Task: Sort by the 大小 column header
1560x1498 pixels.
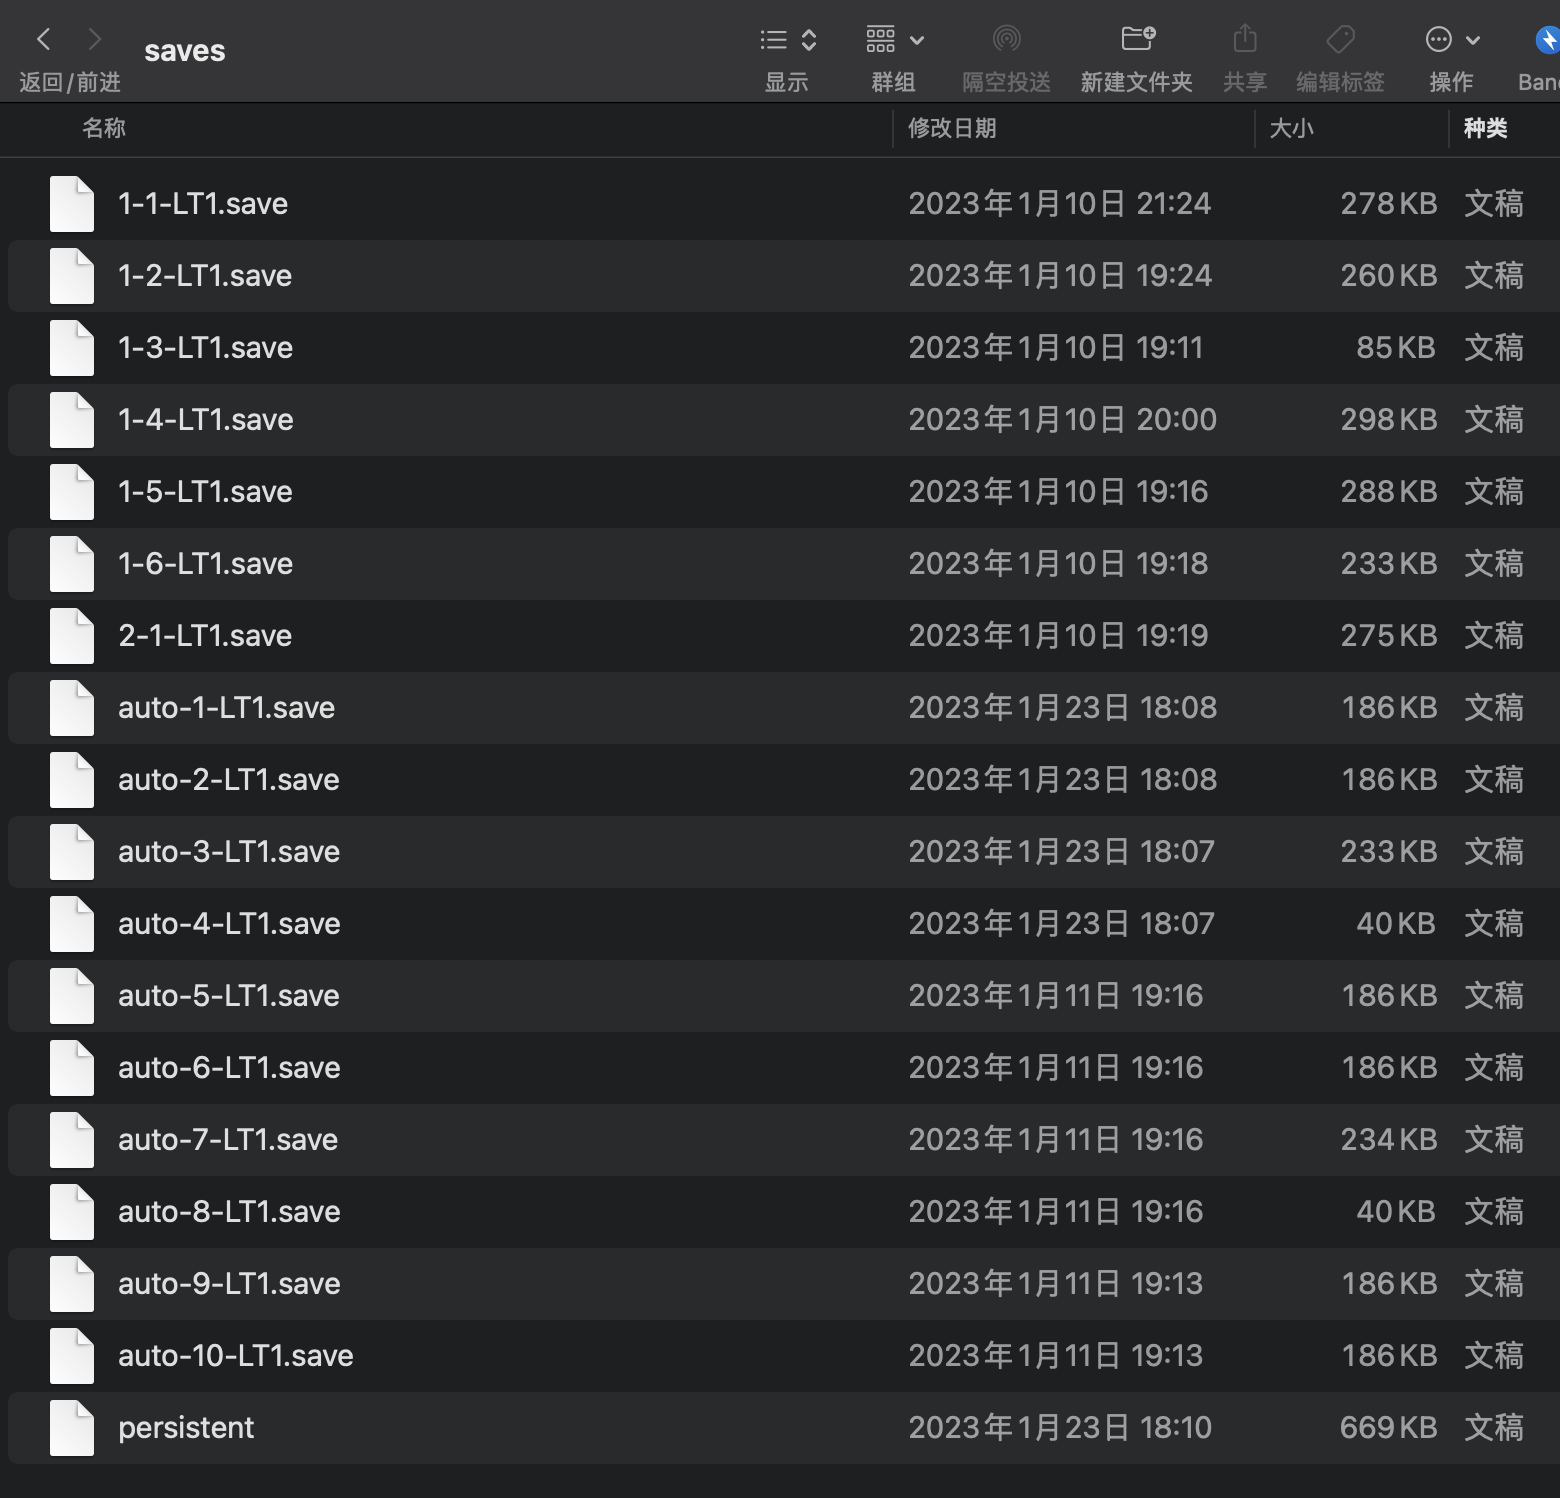Action: [x=1291, y=128]
